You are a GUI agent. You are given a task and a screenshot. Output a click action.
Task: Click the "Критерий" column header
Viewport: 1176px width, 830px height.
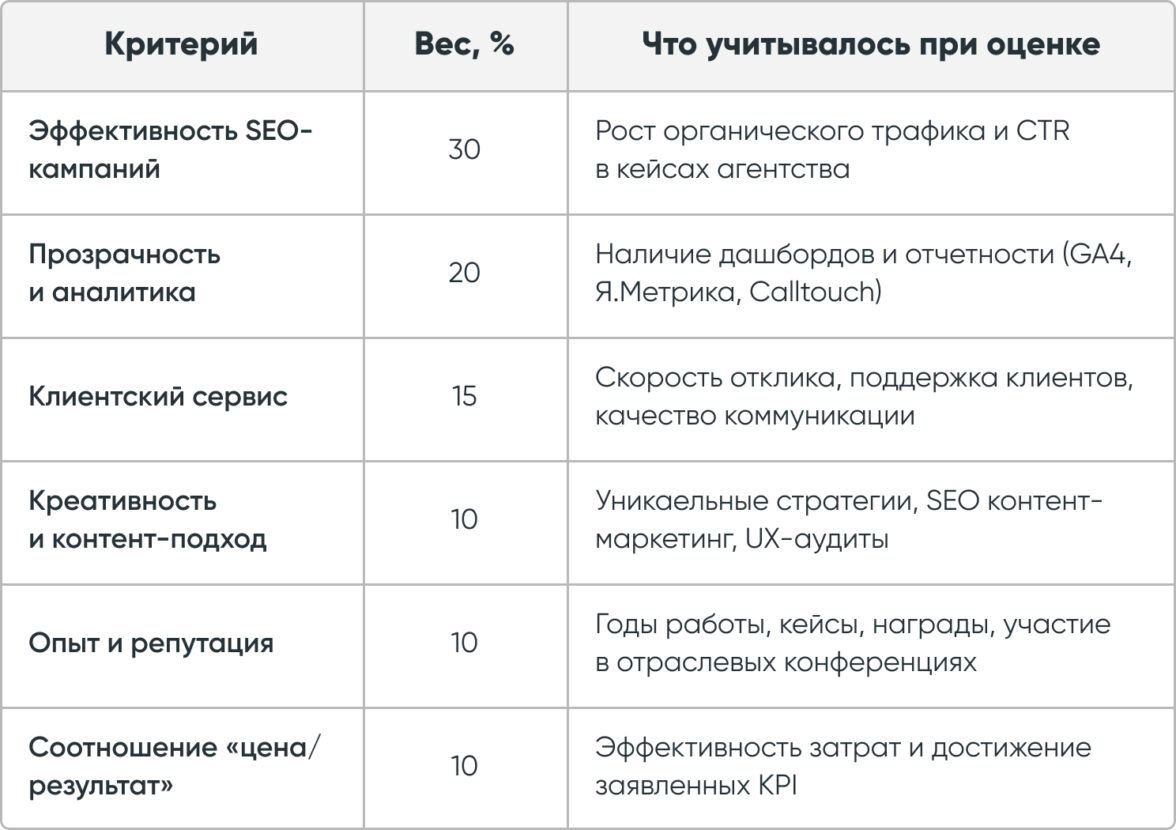181,45
